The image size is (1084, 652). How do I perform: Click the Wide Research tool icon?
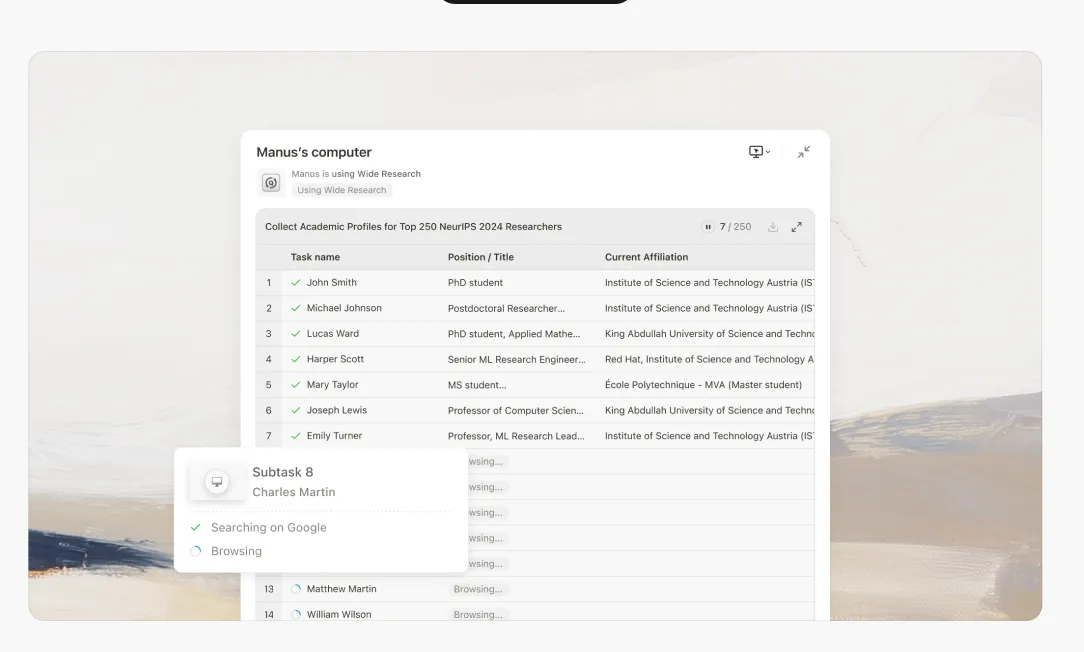click(x=271, y=183)
